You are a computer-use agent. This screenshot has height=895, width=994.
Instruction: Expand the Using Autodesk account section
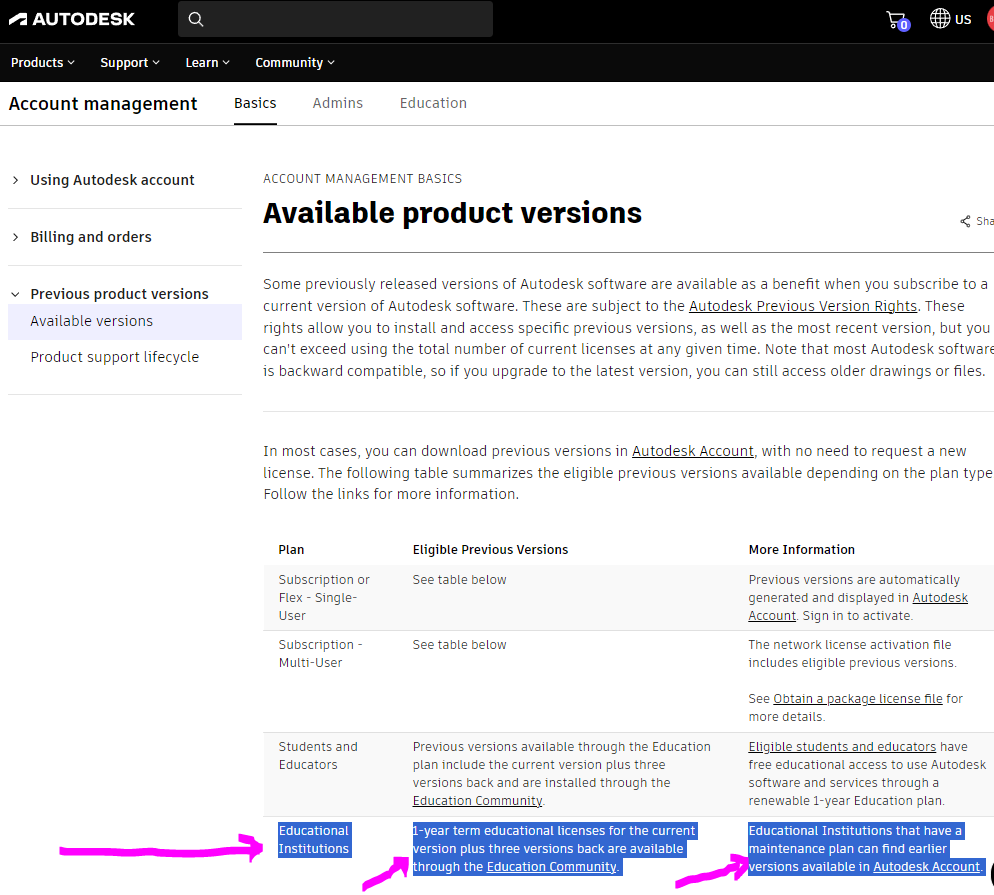point(111,179)
